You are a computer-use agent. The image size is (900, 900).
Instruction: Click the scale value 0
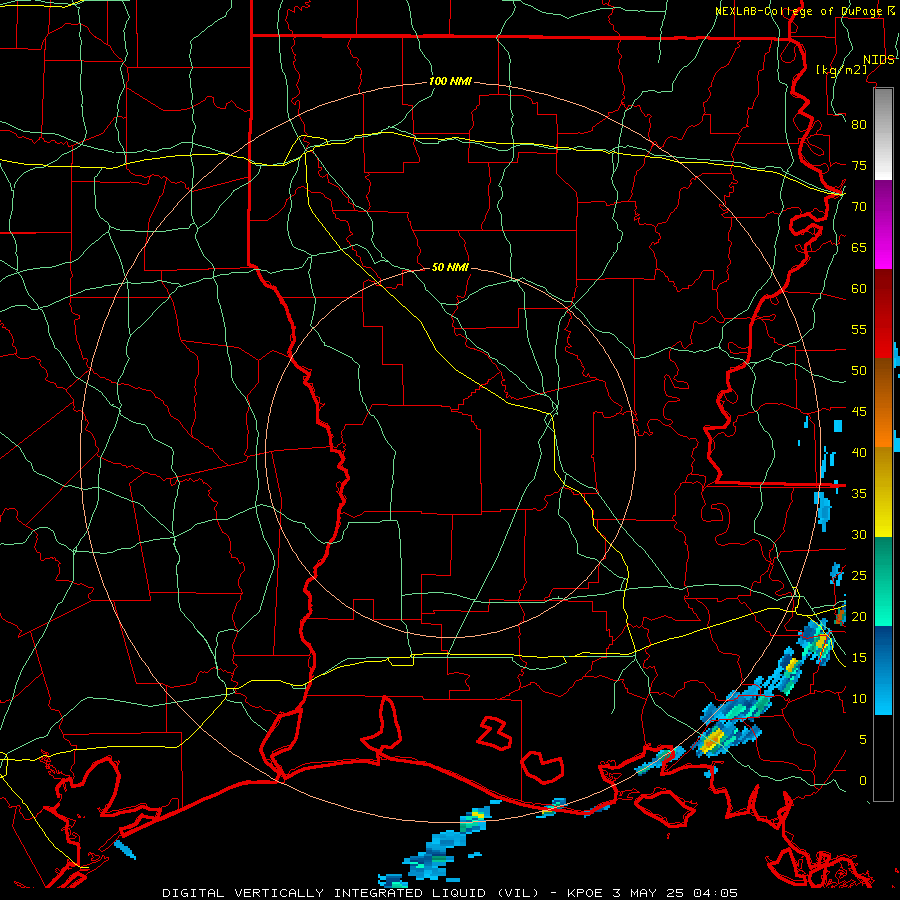point(863,781)
